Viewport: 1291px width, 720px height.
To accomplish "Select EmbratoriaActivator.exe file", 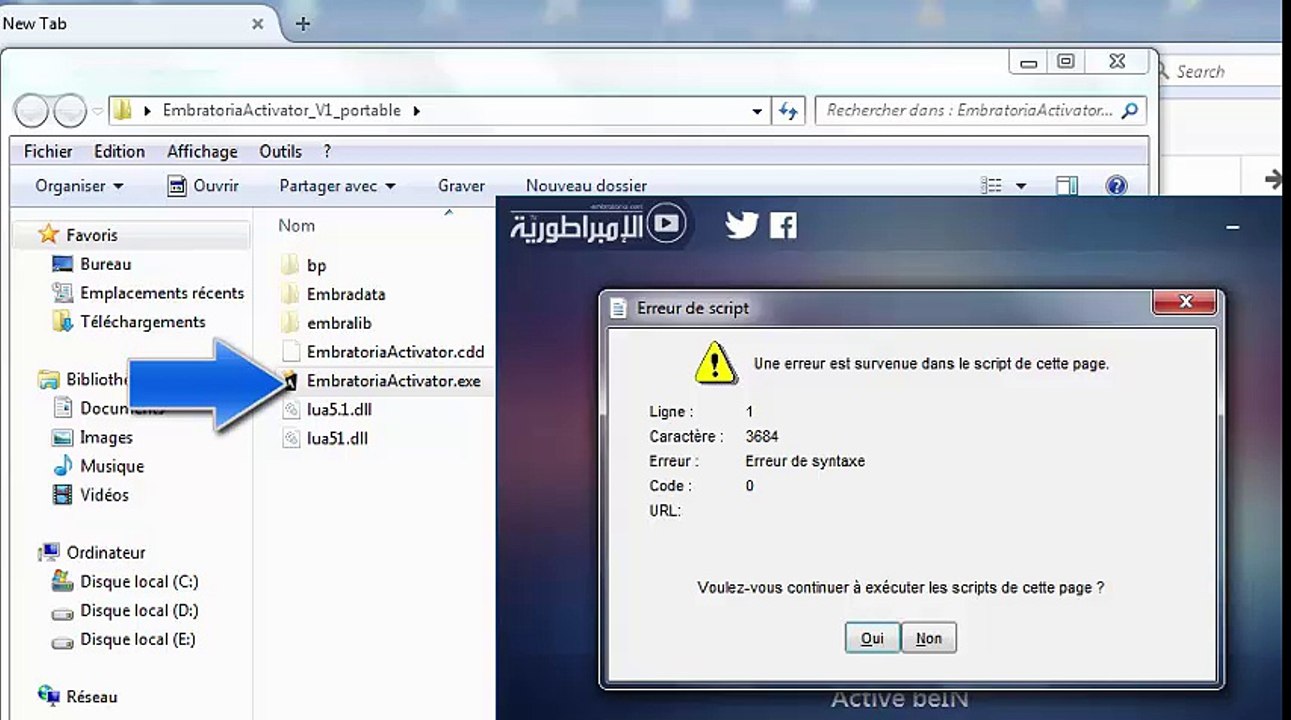I will tap(394, 381).
